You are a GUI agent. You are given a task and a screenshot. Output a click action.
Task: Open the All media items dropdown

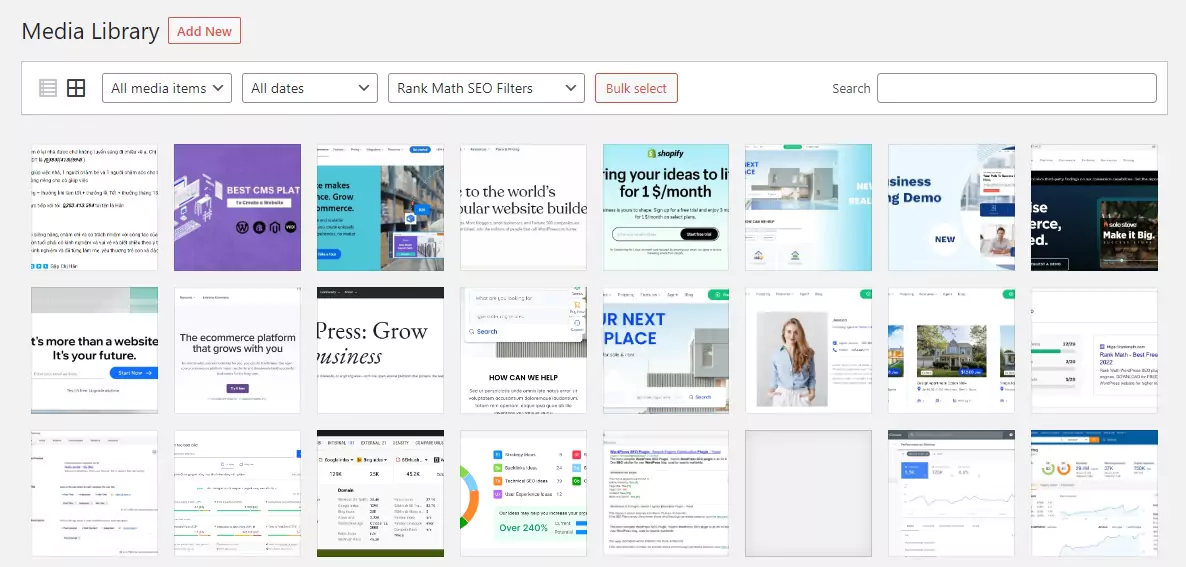point(167,88)
